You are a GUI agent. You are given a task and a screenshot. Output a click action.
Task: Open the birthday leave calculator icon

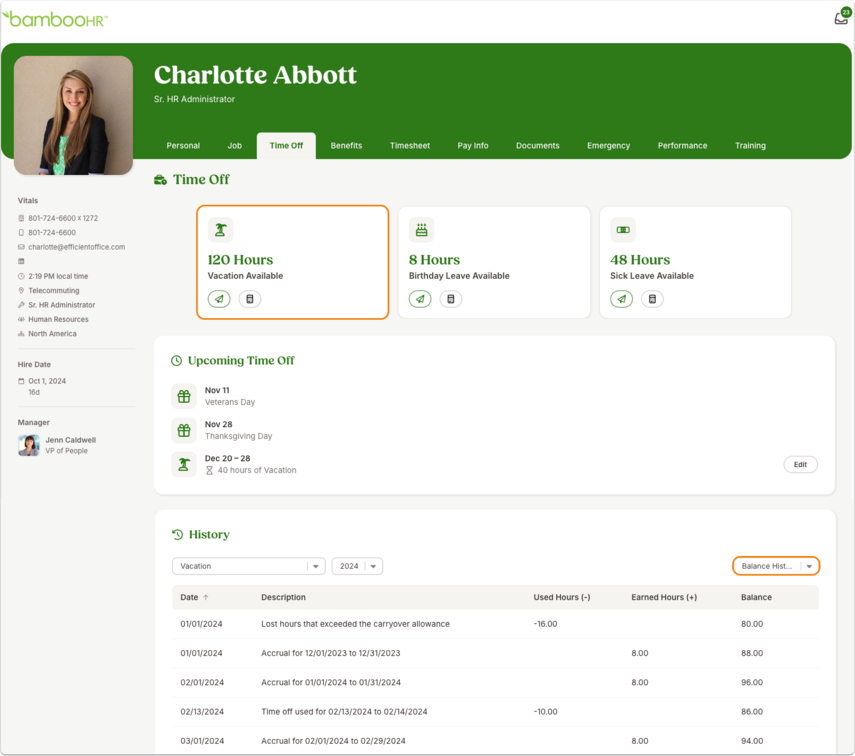(451, 299)
